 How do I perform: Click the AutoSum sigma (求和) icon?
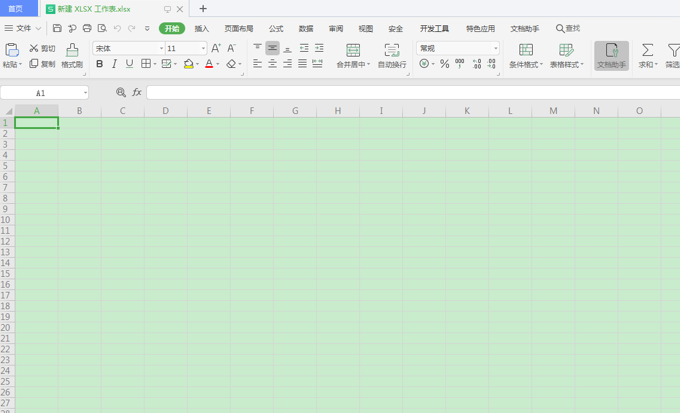[x=647, y=50]
